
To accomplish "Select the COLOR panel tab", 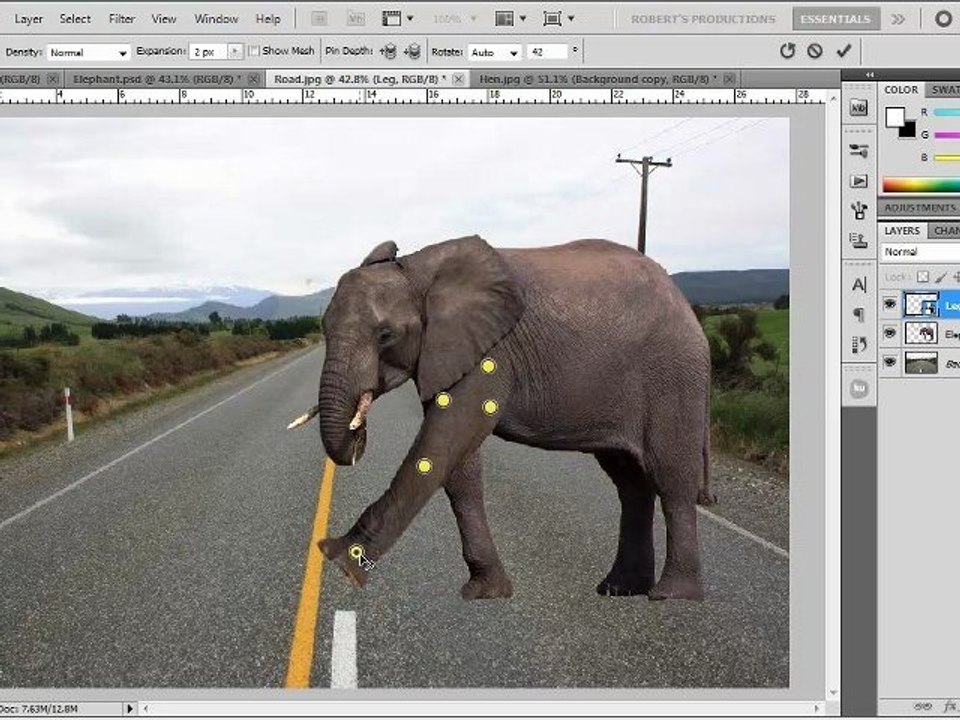I will tap(901, 90).
